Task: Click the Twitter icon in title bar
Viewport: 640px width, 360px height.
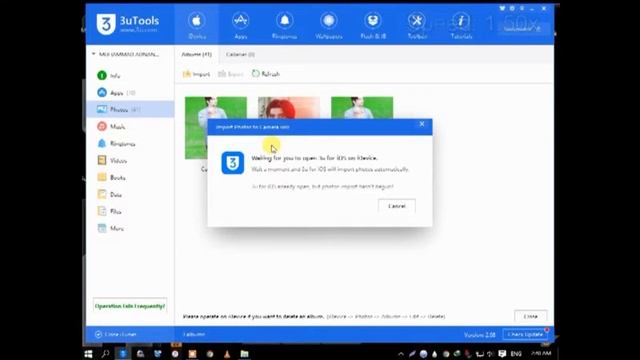Action: click(x=502, y=8)
